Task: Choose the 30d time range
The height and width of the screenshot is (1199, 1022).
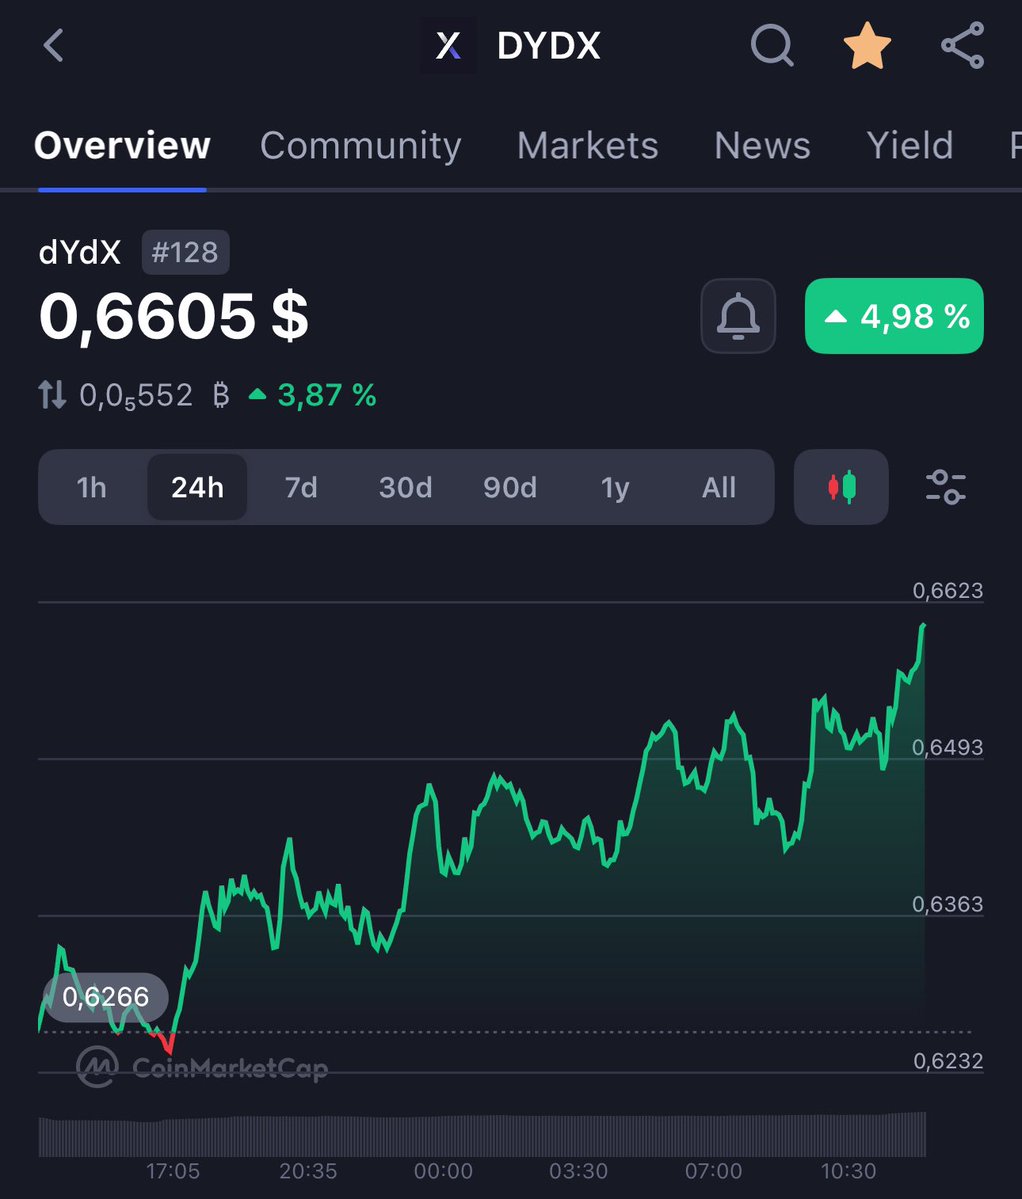Action: [x=406, y=487]
